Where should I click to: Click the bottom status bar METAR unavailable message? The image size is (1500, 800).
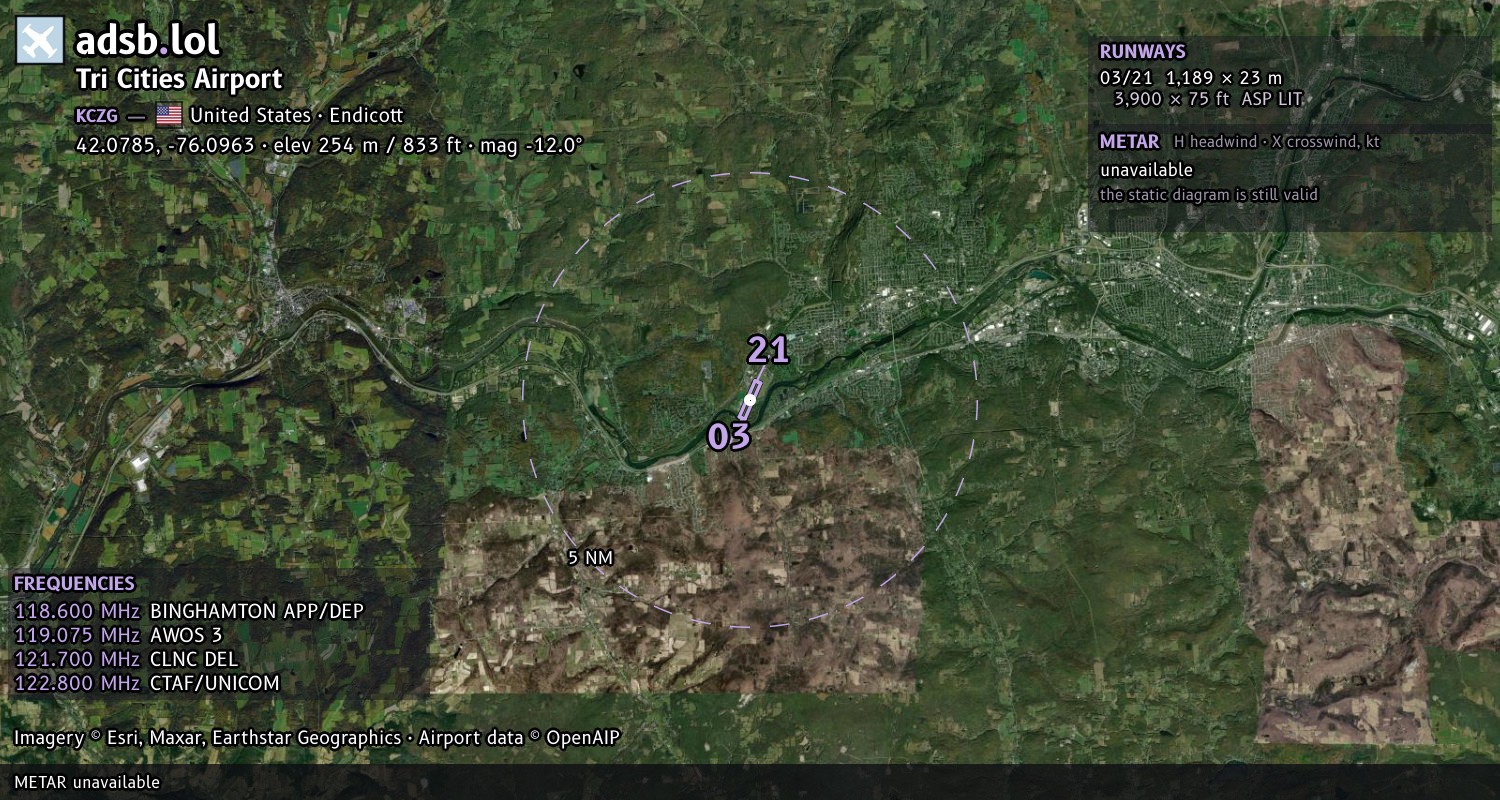click(87, 782)
